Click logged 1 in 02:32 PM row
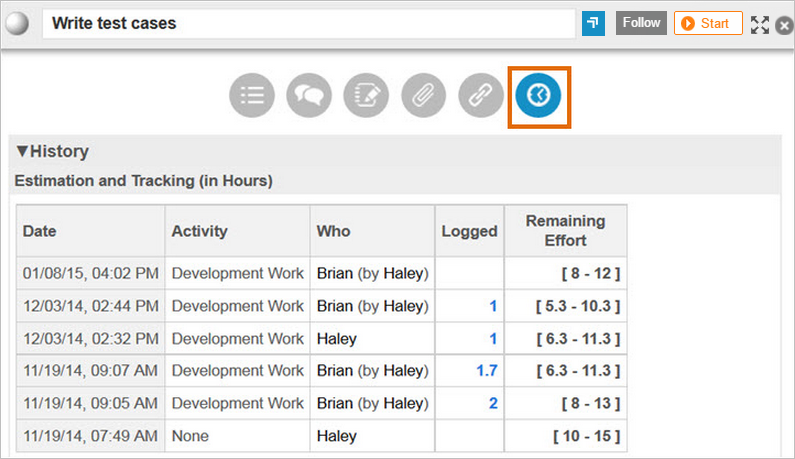The width and height of the screenshot is (795, 459). [493, 339]
